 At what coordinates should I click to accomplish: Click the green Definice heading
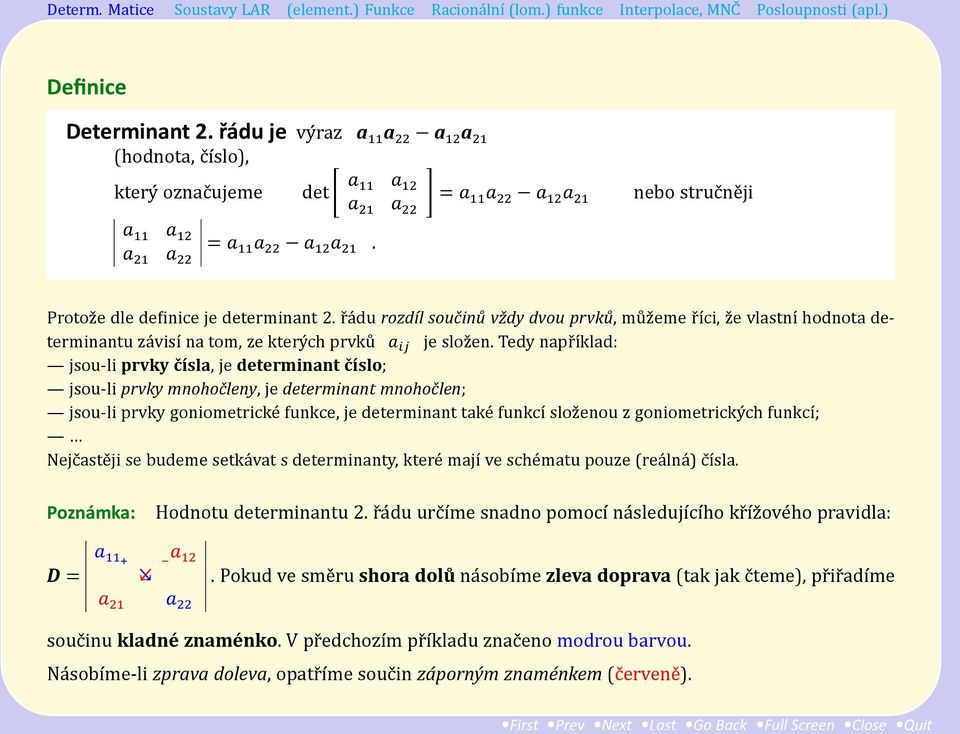tap(86, 87)
